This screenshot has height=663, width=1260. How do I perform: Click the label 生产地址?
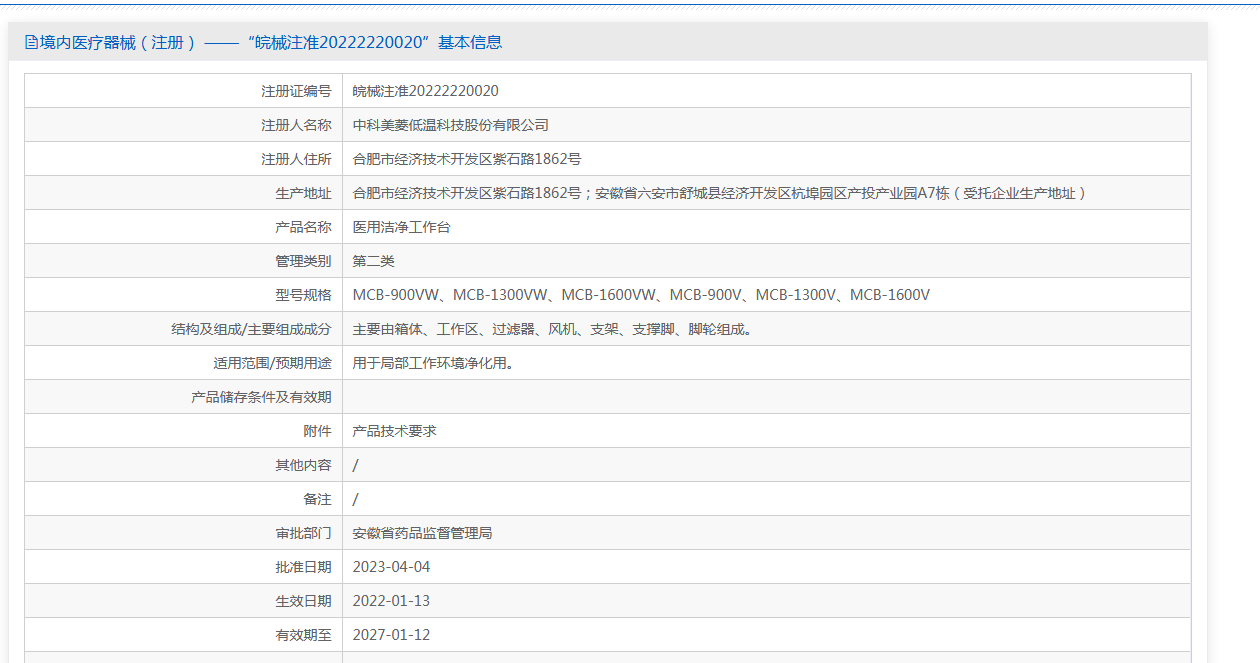(303, 193)
